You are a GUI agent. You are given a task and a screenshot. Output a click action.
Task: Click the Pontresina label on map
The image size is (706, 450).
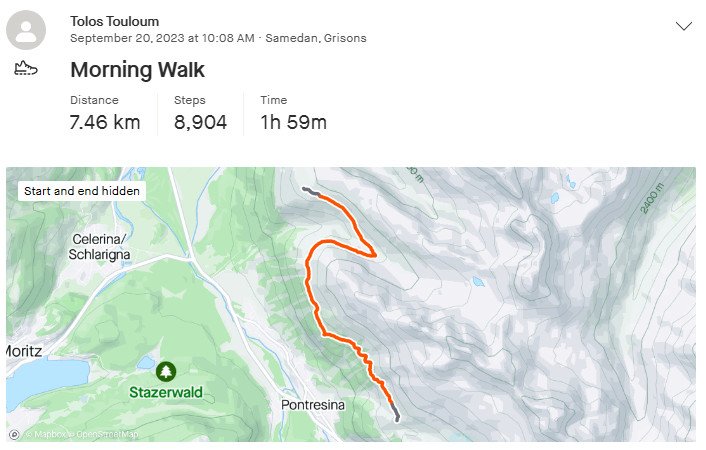[x=313, y=405]
